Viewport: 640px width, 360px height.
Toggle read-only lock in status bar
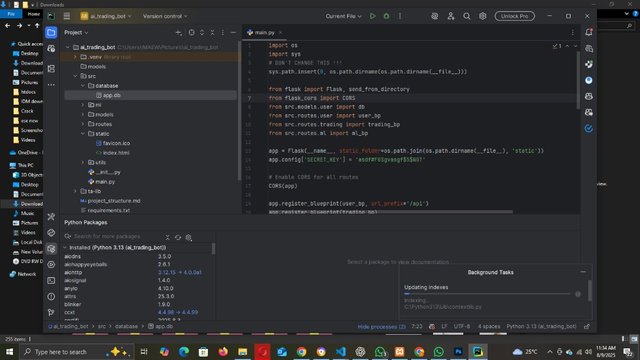tap(587, 327)
